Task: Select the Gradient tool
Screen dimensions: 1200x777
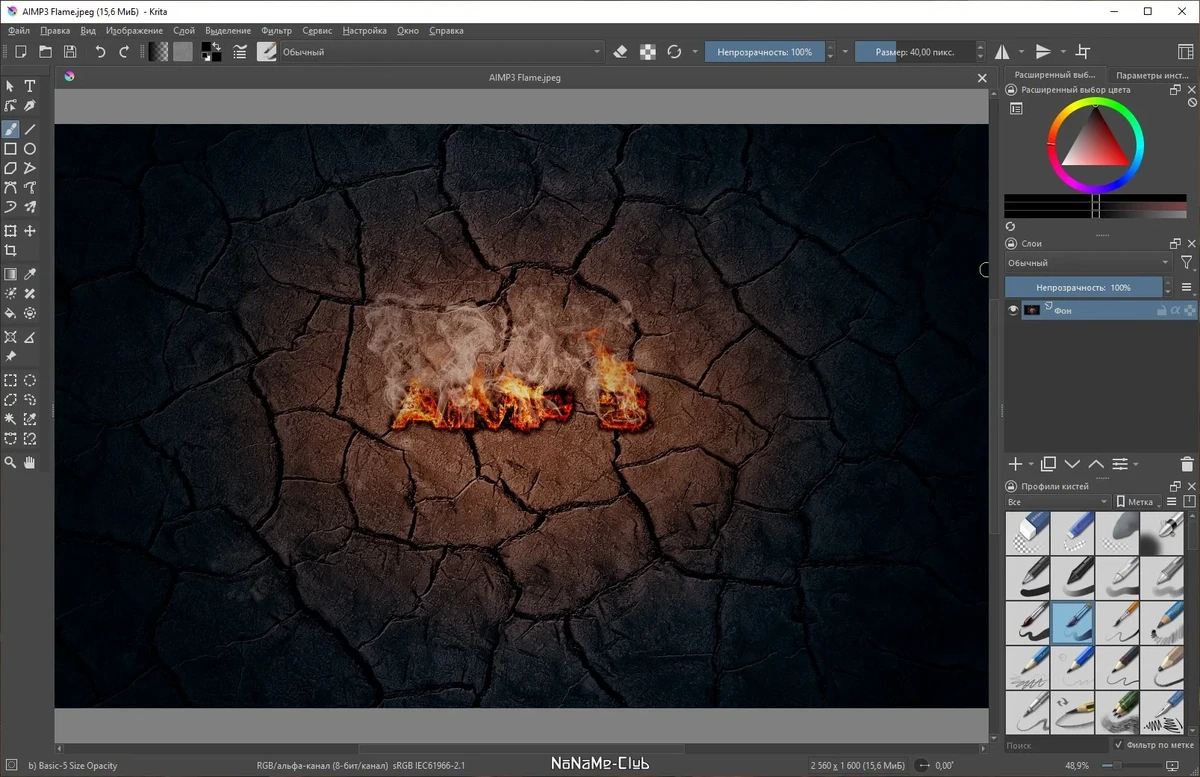Action: (x=10, y=274)
